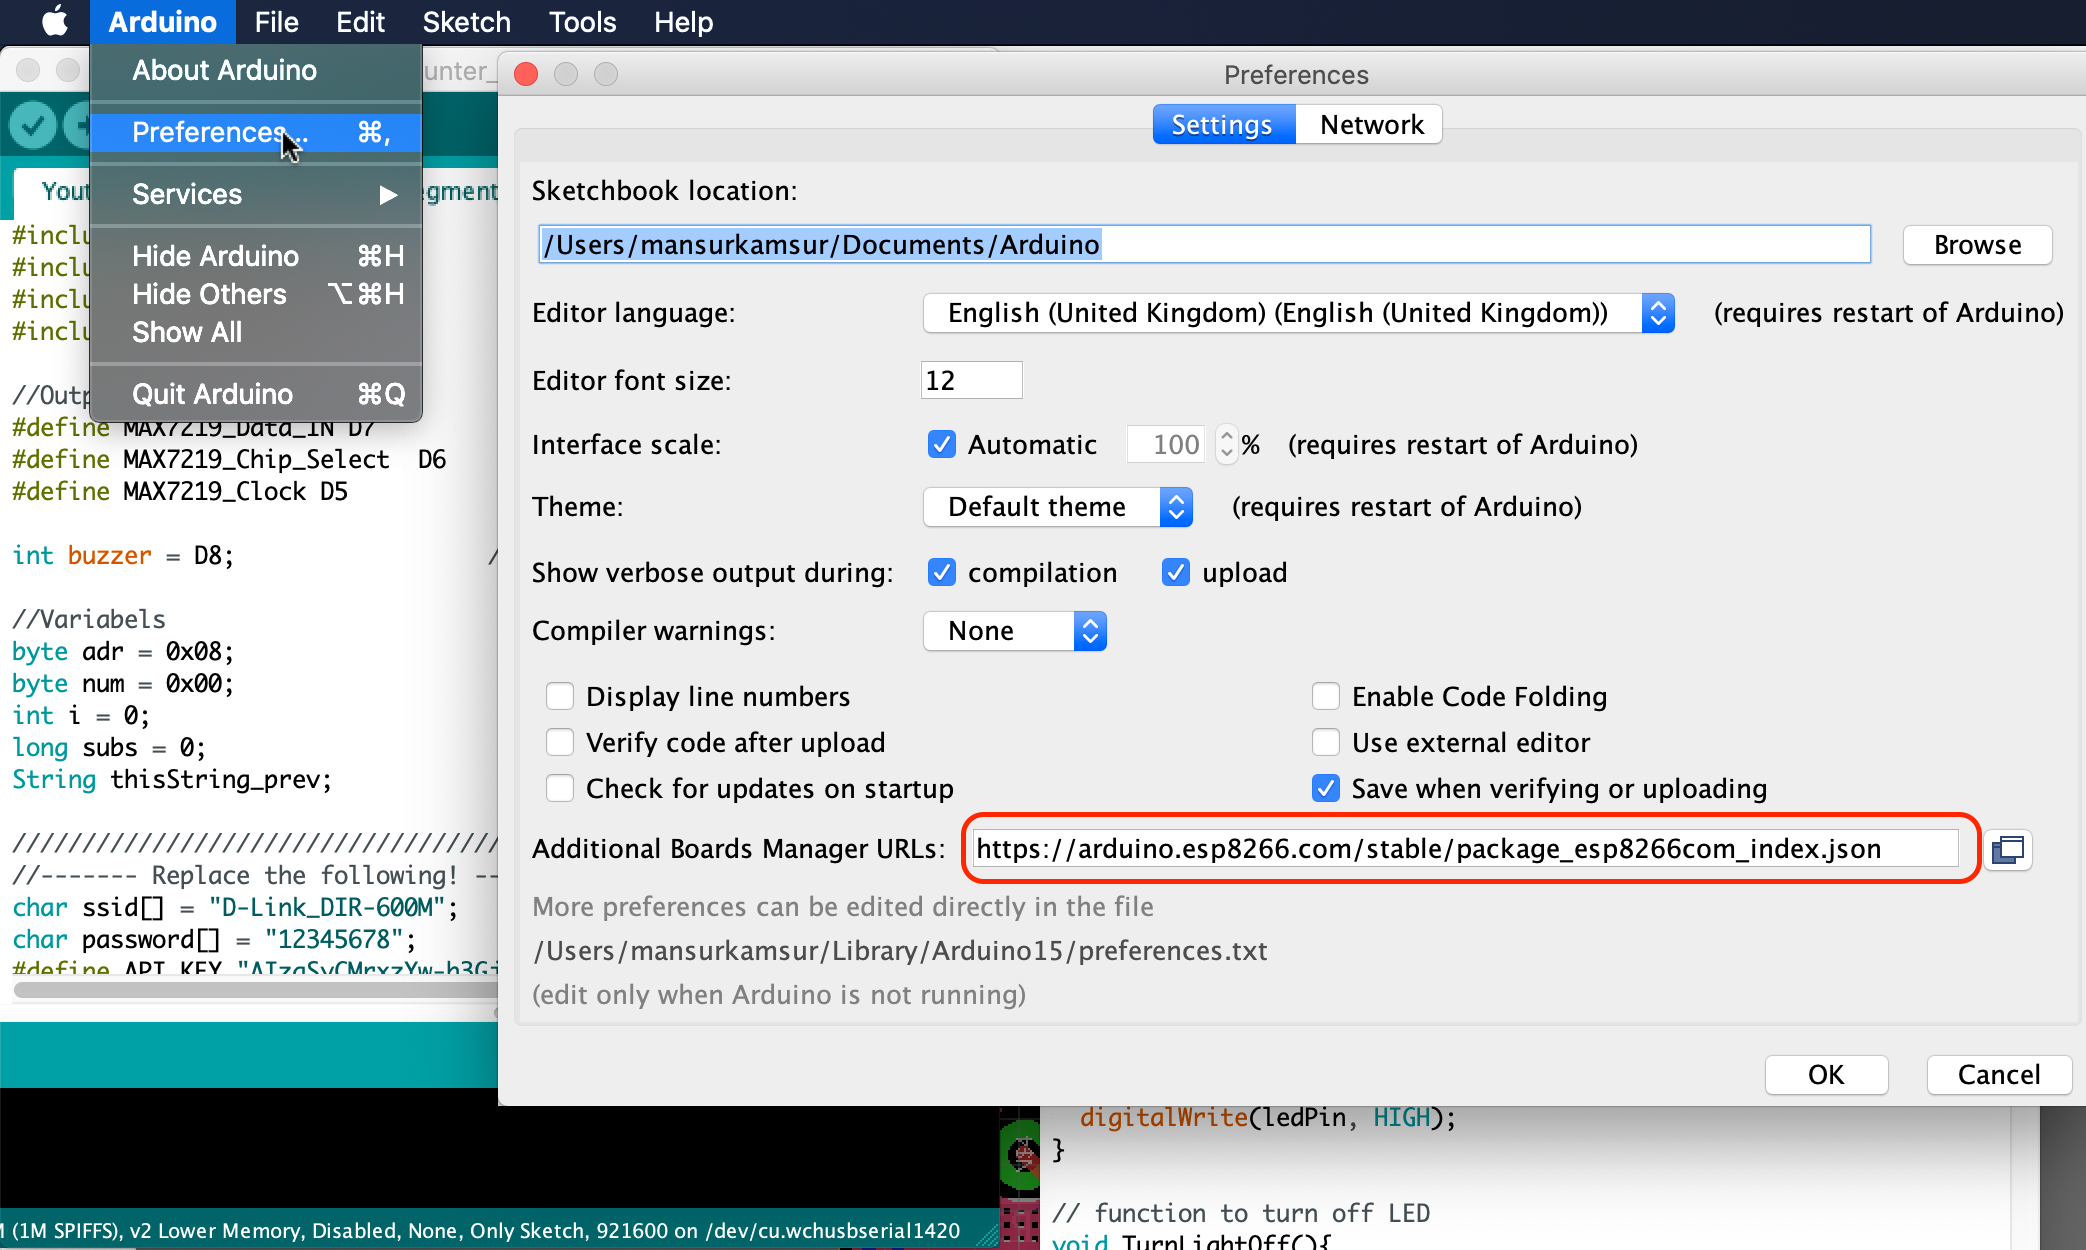Click the Editor font size field
The height and width of the screenshot is (1250, 2086).
pyautogui.click(x=971, y=380)
